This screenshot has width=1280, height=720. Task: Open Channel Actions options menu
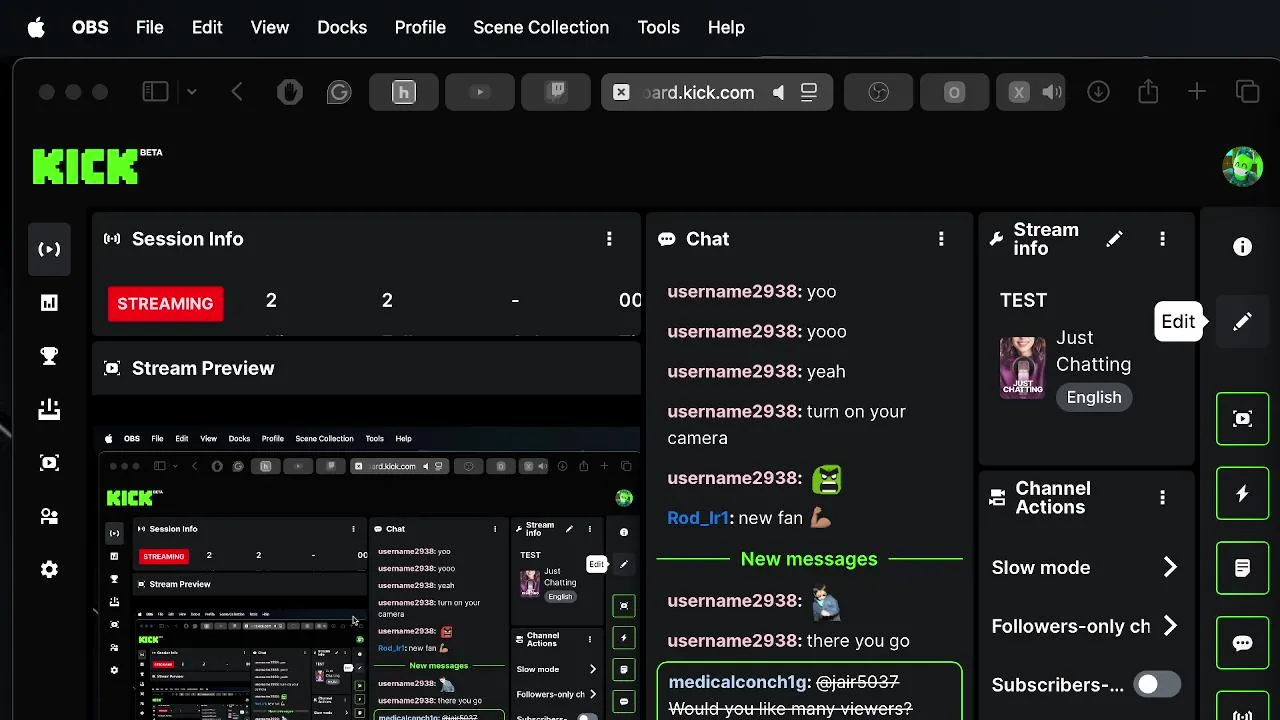(x=1162, y=497)
